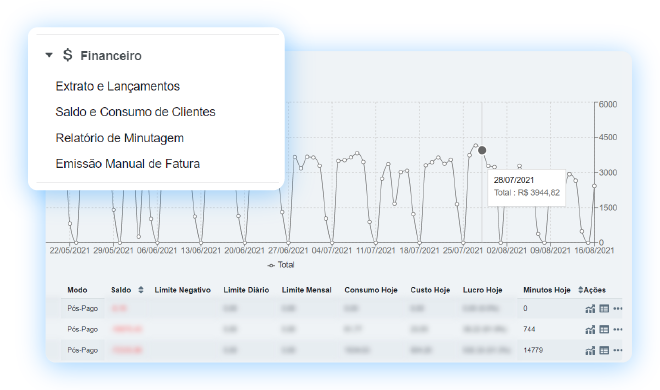The width and height of the screenshot is (660, 390).
Task: Open Emissão Manual de Fatura
Action: tap(128, 164)
